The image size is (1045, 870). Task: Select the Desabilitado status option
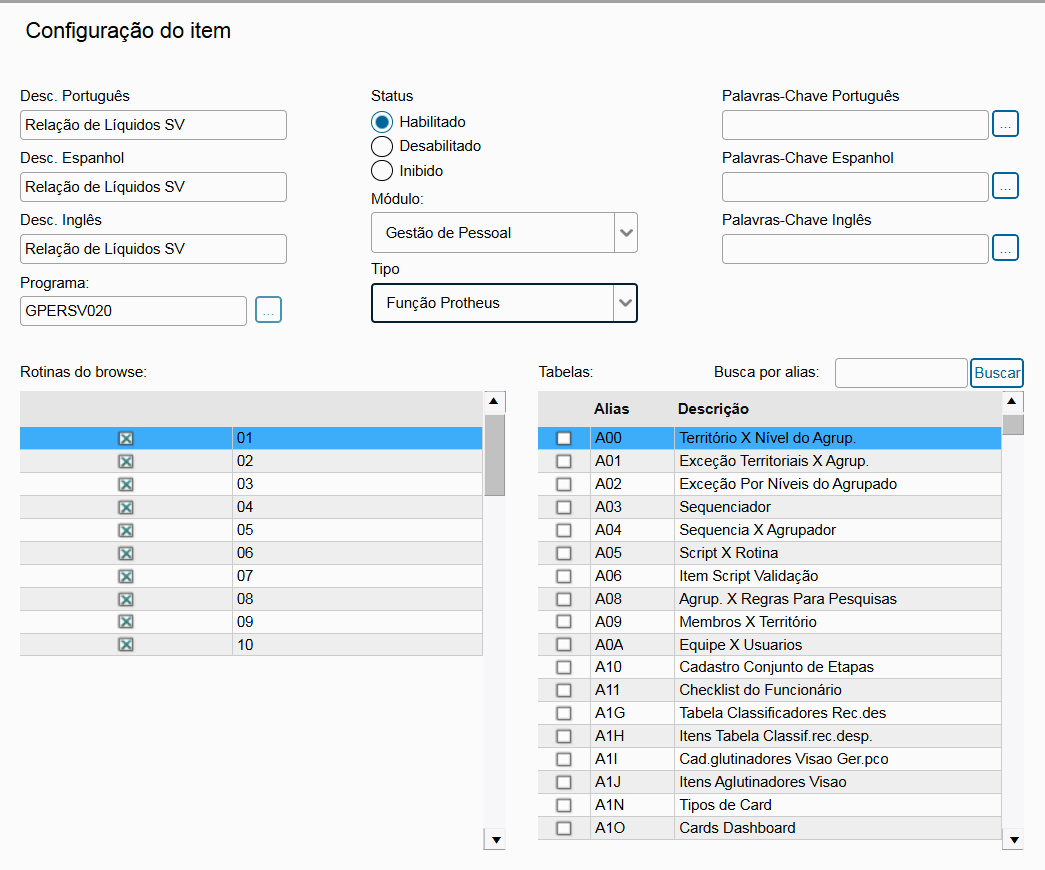tap(382, 146)
